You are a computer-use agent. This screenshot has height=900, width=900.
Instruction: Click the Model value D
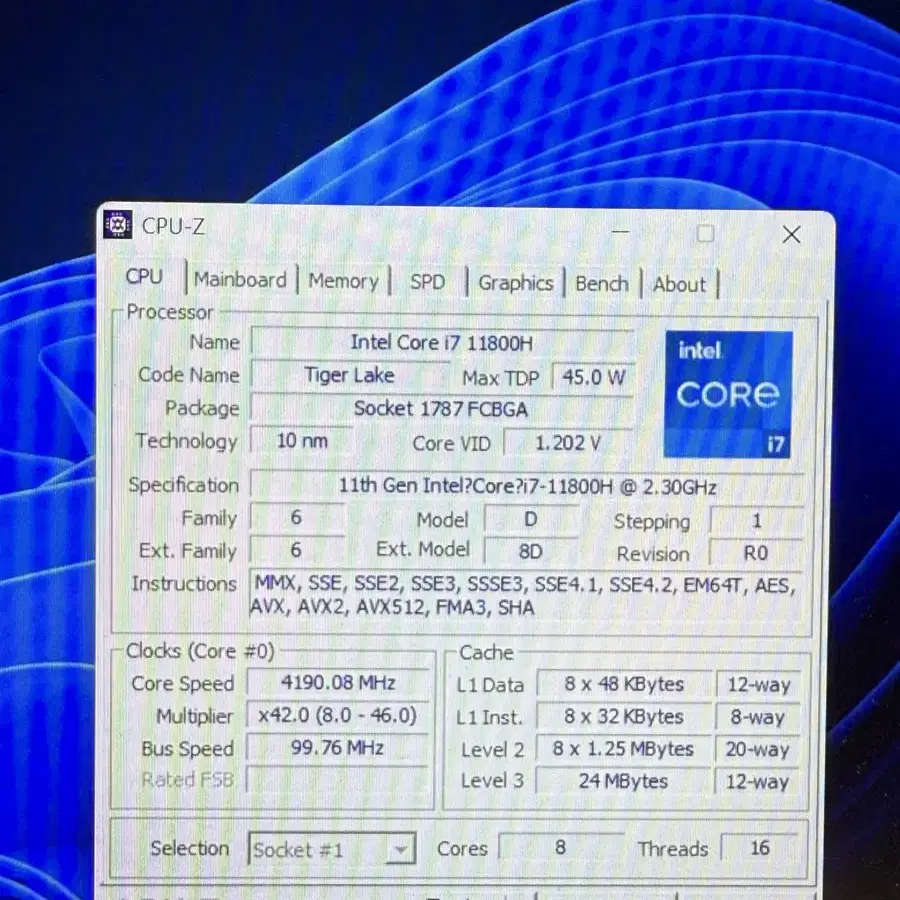(x=531, y=519)
